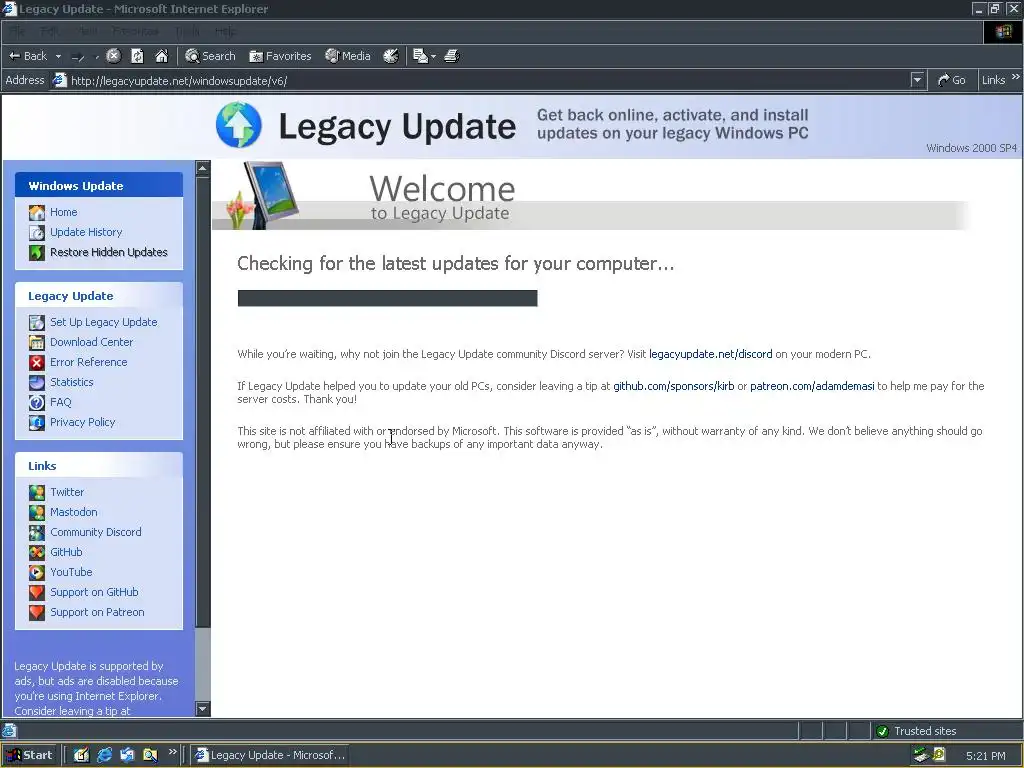Open the FAQ link
The image size is (1024, 768).
tap(61, 402)
